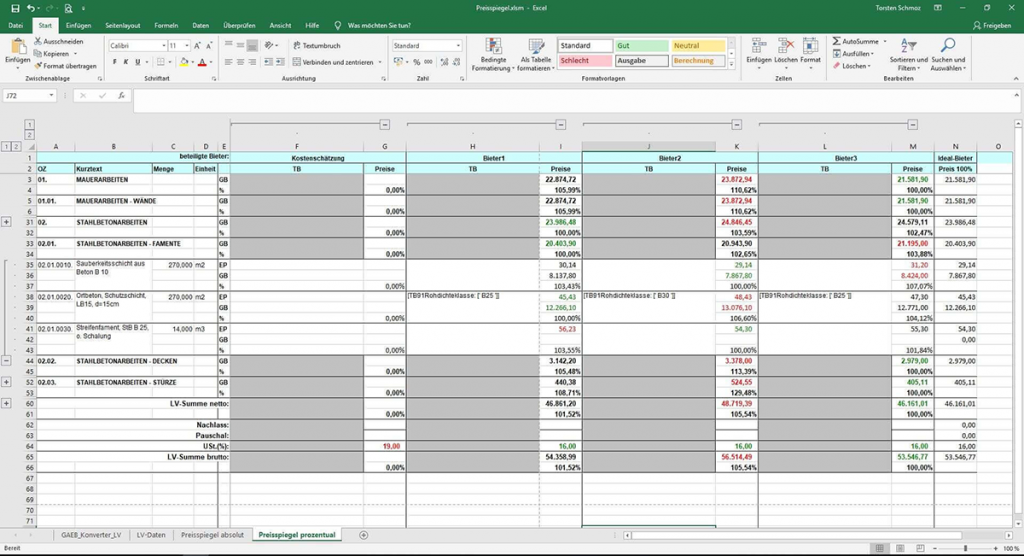Toggle Textumbruch wrap text
1024x556 pixels.
[317, 46]
